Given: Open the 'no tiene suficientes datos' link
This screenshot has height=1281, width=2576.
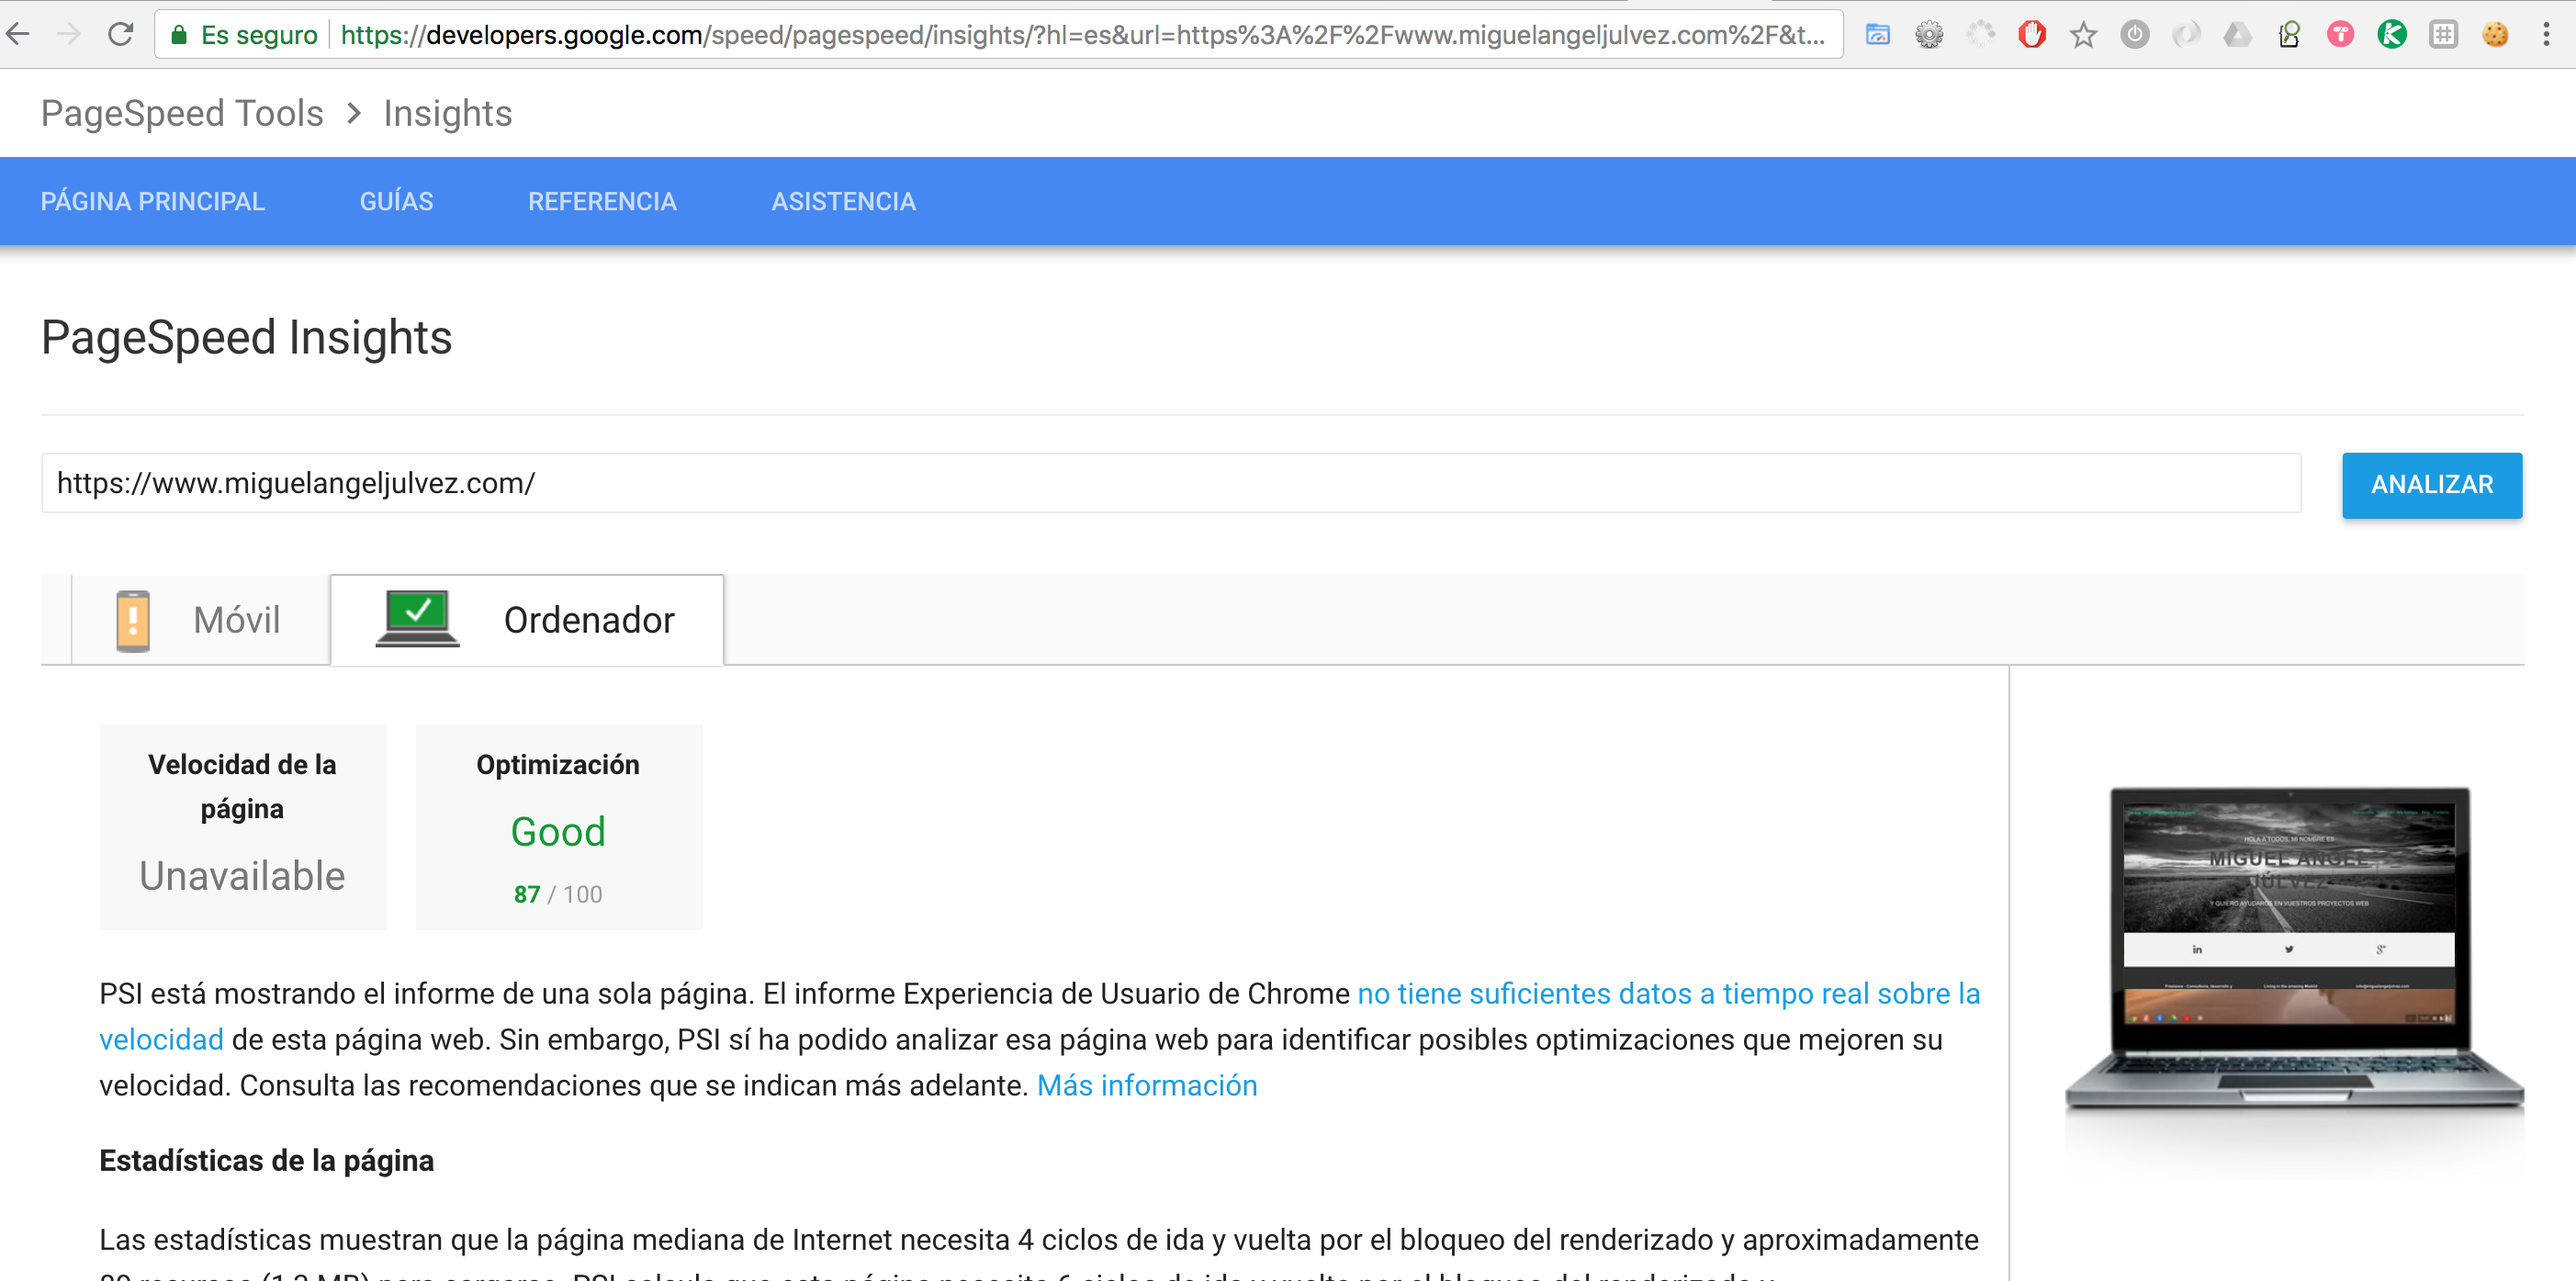Looking at the screenshot, I should coord(1668,994).
